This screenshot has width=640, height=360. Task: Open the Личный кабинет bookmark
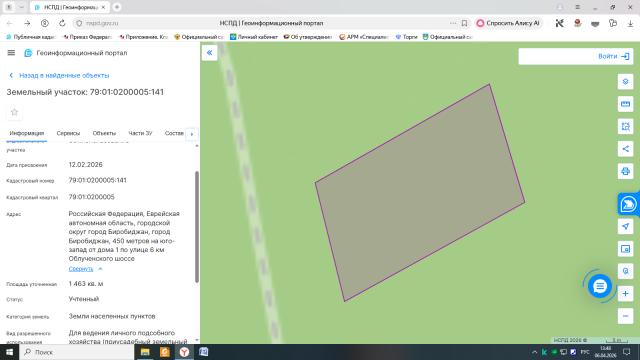coord(254,37)
